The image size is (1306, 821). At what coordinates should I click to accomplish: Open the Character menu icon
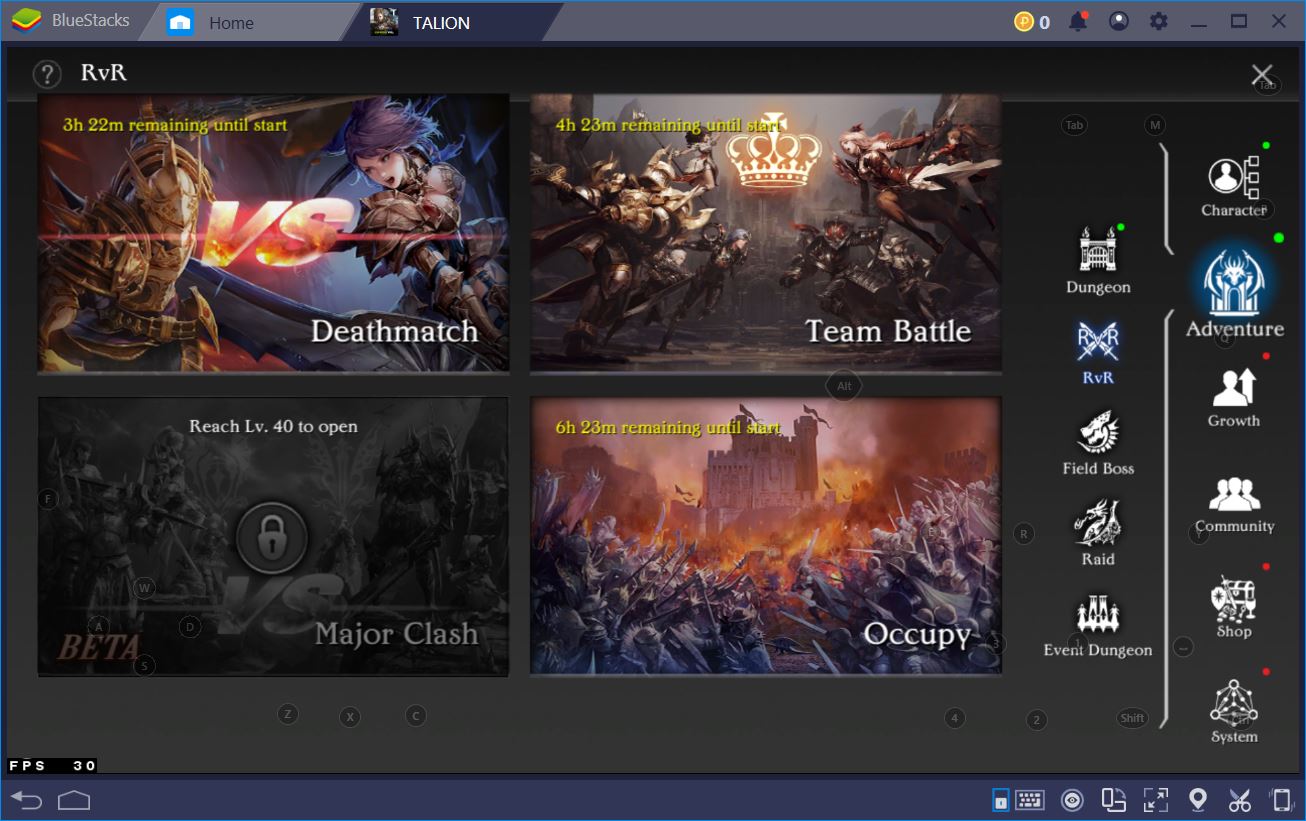point(1233,177)
